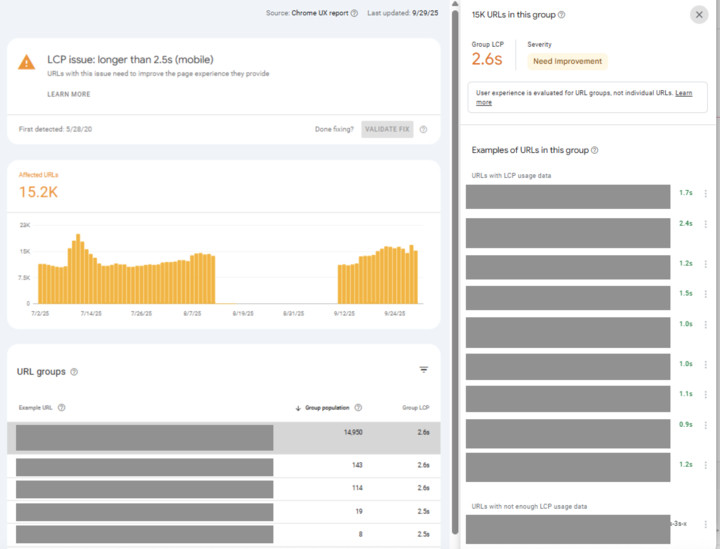Open more options for the 1.7s URL
The height and width of the screenshot is (549, 720).
pos(706,194)
